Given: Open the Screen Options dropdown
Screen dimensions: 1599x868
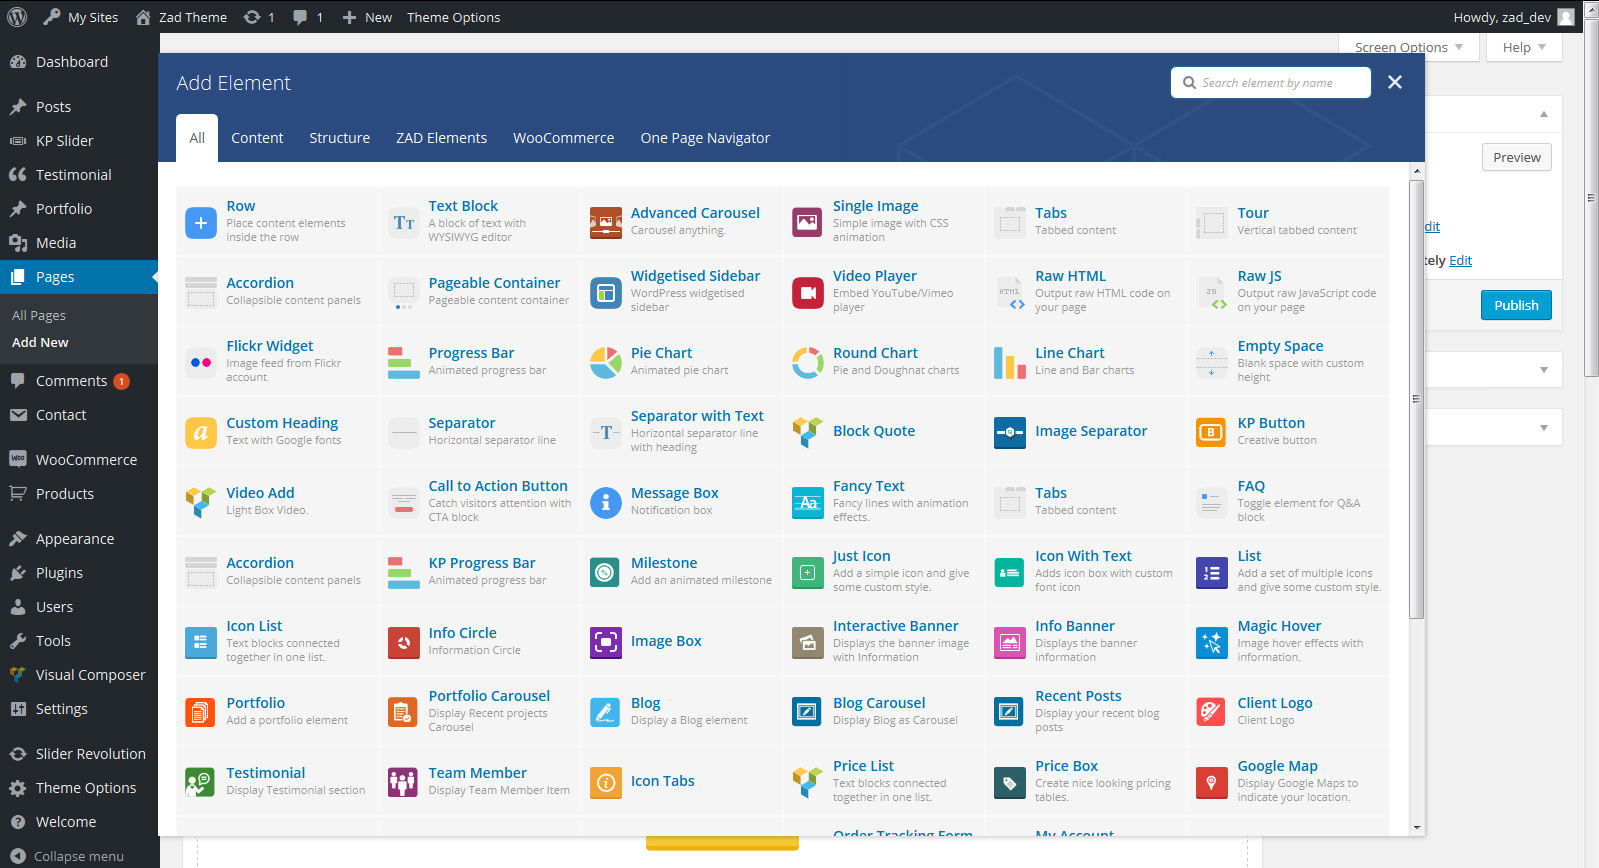Looking at the screenshot, I should (1408, 47).
